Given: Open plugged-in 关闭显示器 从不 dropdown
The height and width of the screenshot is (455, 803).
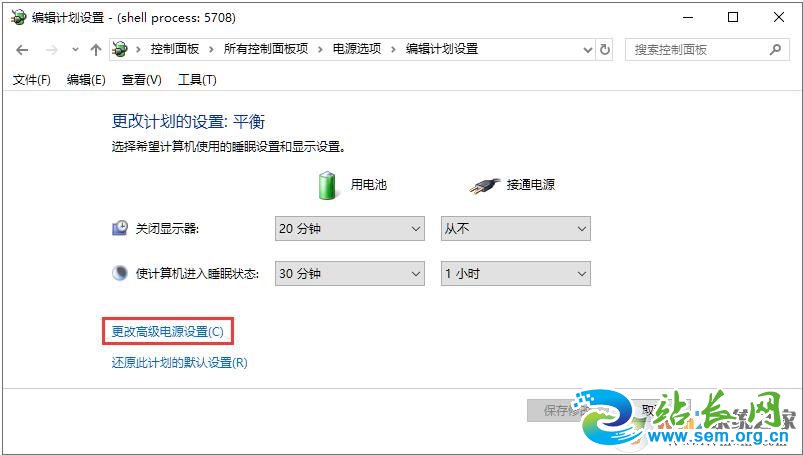Looking at the screenshot, I should [516, 229].
